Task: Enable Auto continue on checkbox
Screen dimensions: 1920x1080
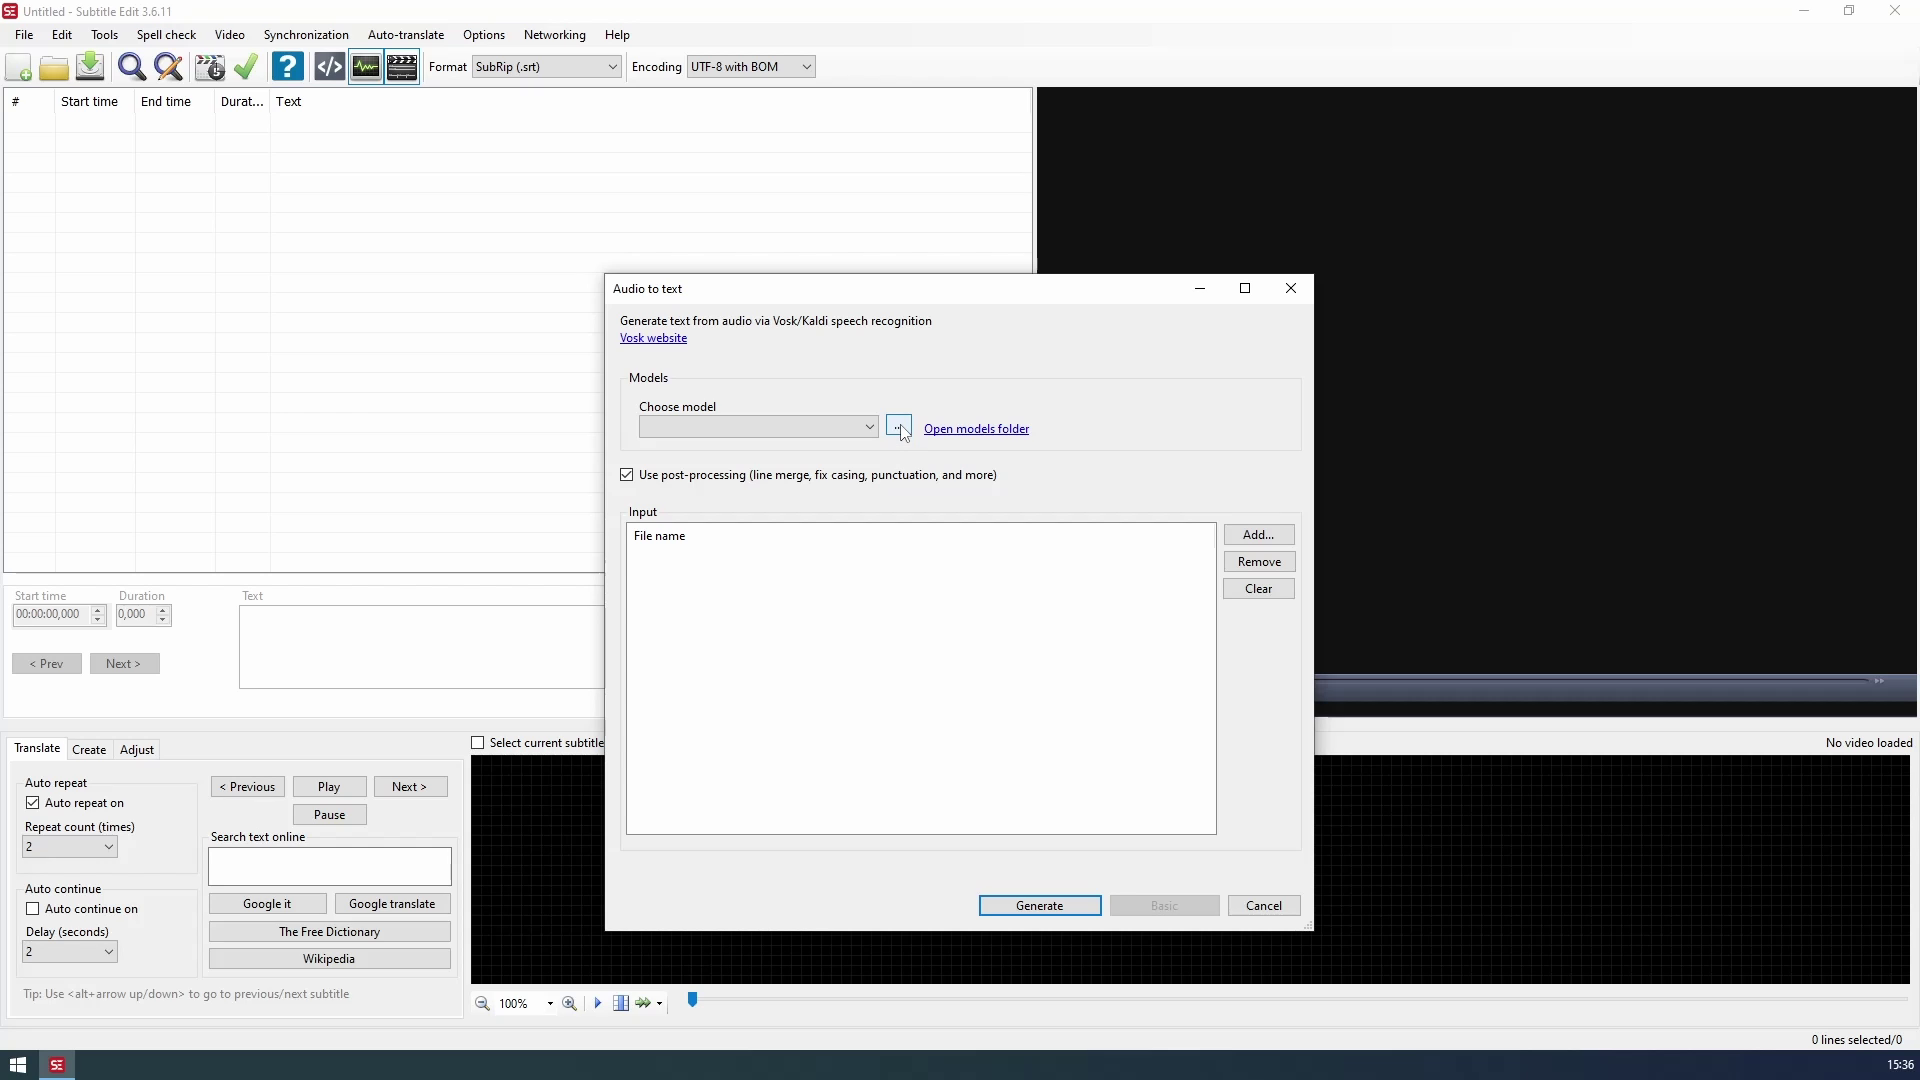Action: coord(33,909)
